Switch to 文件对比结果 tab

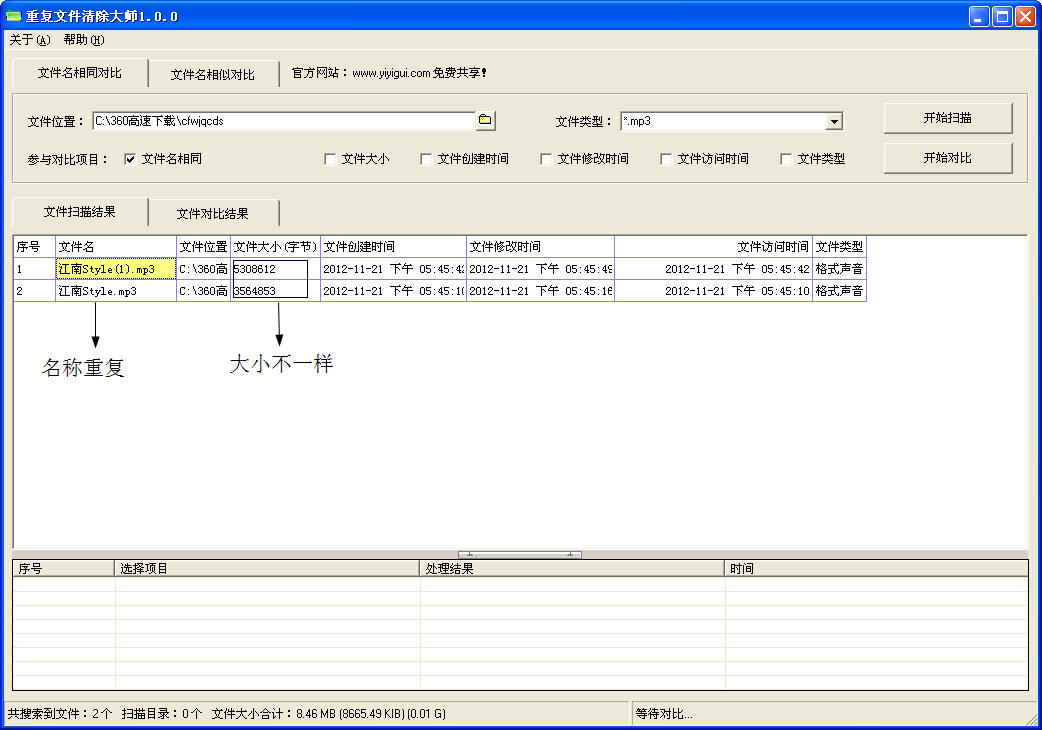click(212, 213)
